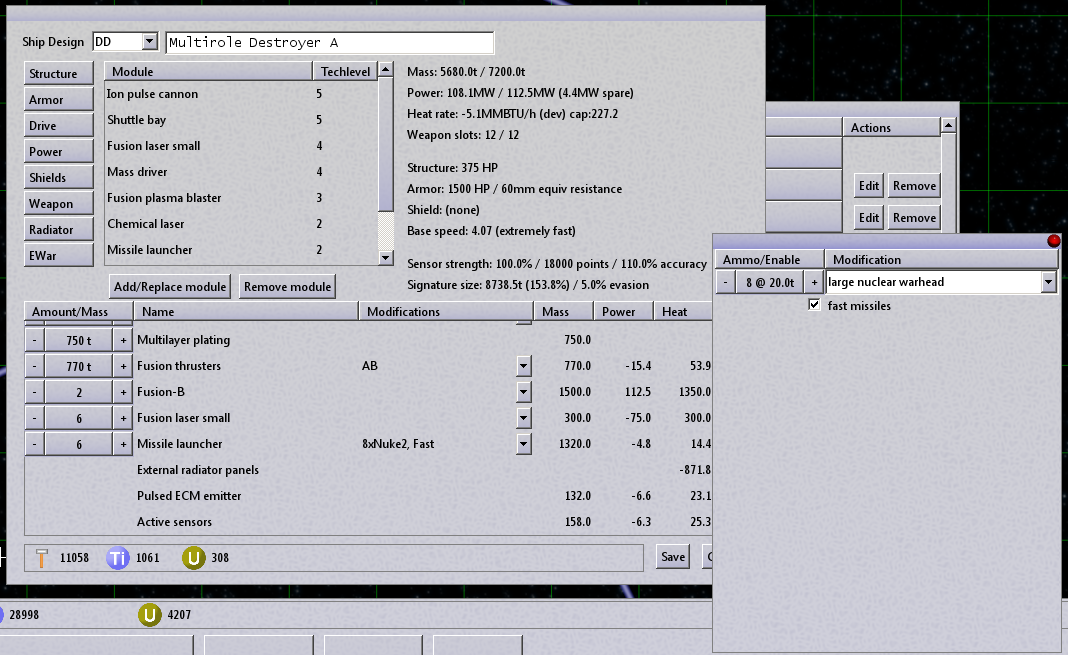The width and height of the screenshot is (1068, 655).
Task: Click the ship design name field
Action: click(x=329, y=43)
